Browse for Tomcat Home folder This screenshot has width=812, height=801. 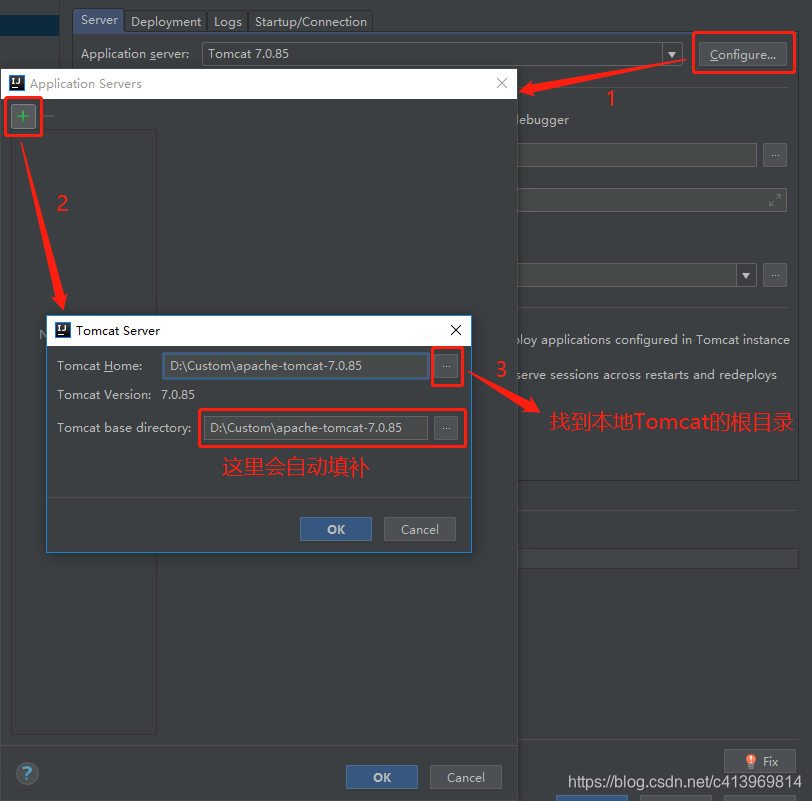(x=446, y=366)
